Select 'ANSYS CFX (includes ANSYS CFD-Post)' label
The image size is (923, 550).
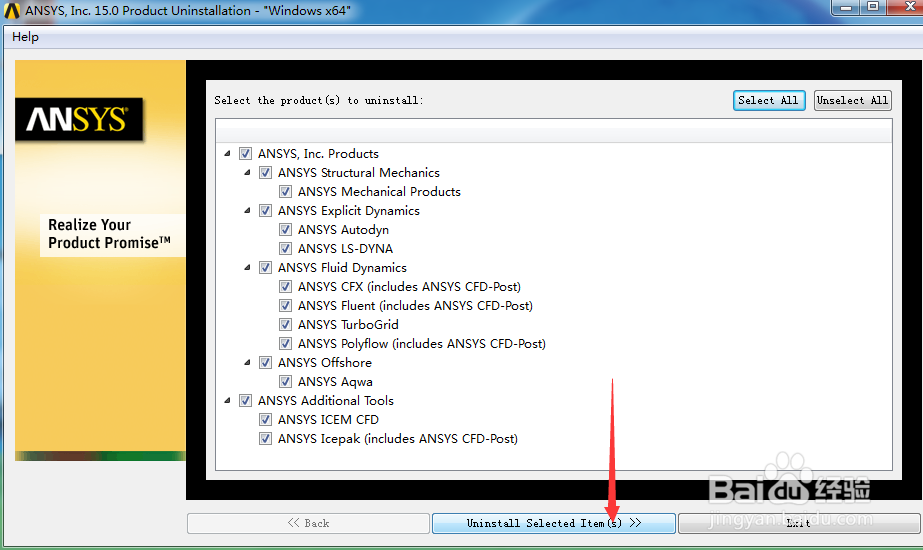tap(409, 287)
